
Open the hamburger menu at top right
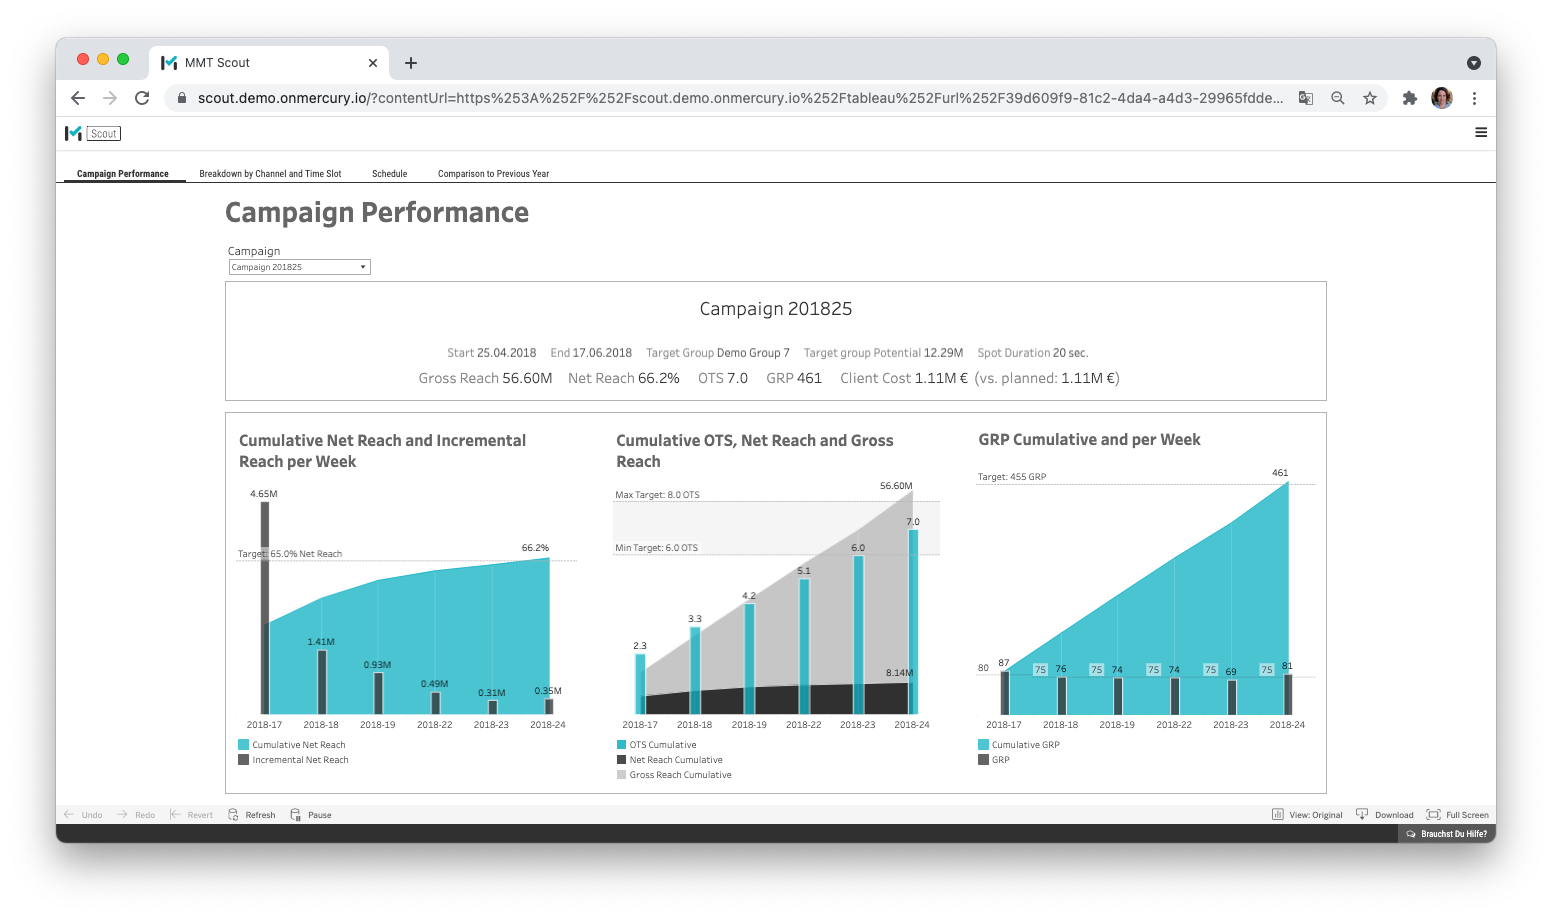[1481, 132]
